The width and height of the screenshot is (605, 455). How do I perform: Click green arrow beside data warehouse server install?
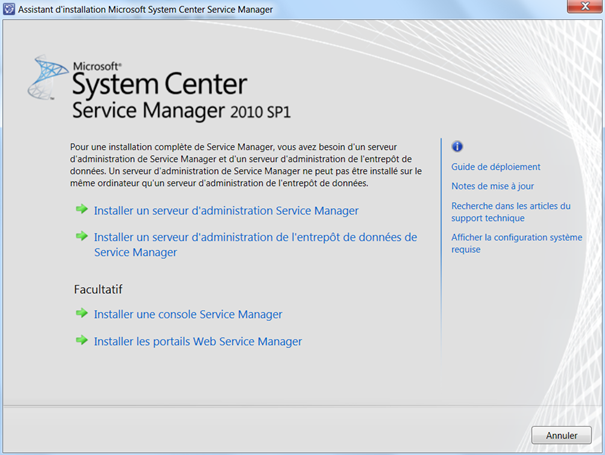[82, 236]
